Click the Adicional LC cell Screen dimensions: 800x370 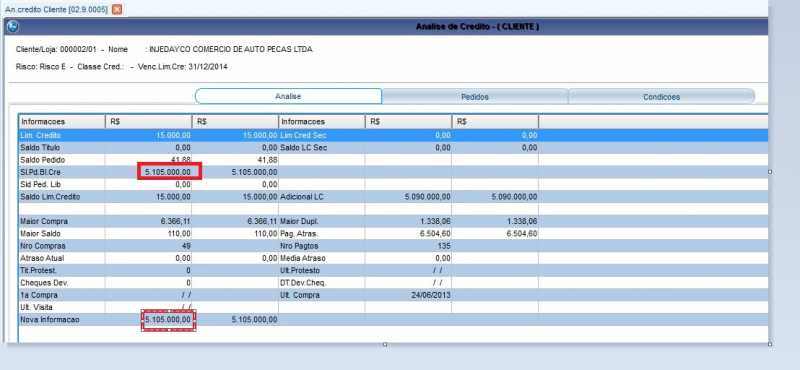pos(321,196)
